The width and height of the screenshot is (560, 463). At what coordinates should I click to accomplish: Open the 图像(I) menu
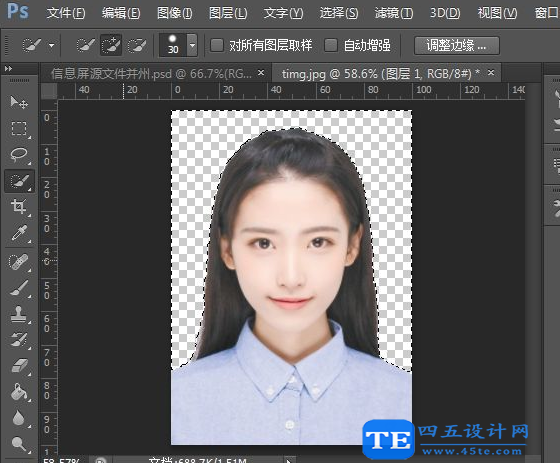pos(175,13)
